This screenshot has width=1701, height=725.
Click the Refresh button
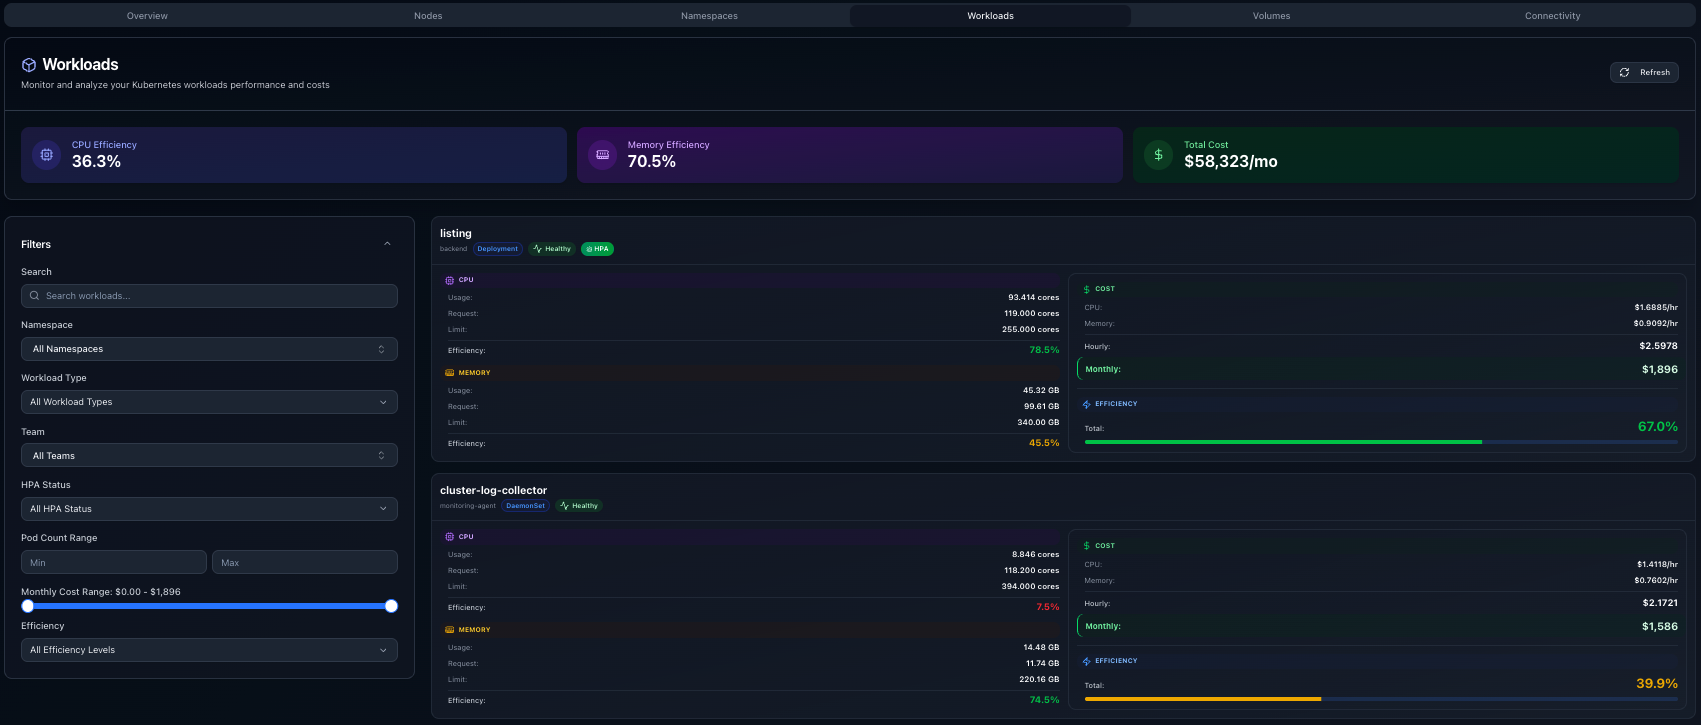[1644, 73]
